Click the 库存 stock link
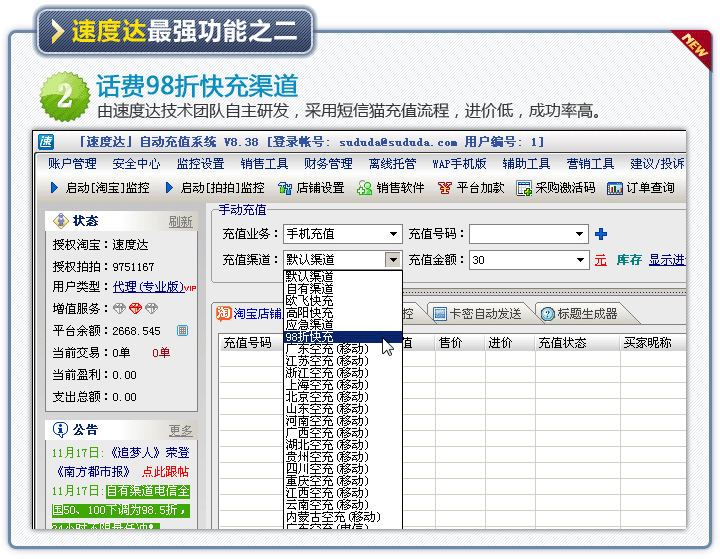720x559 pixels. pos(629,260)
